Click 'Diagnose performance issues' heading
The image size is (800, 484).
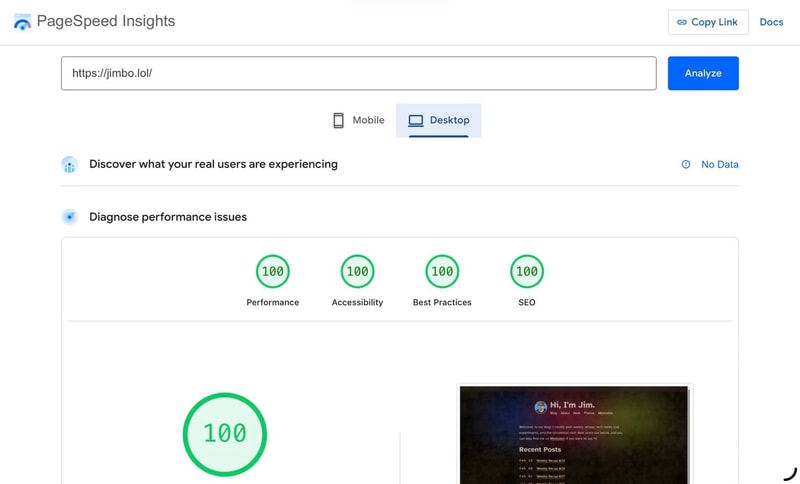(168, 217)
